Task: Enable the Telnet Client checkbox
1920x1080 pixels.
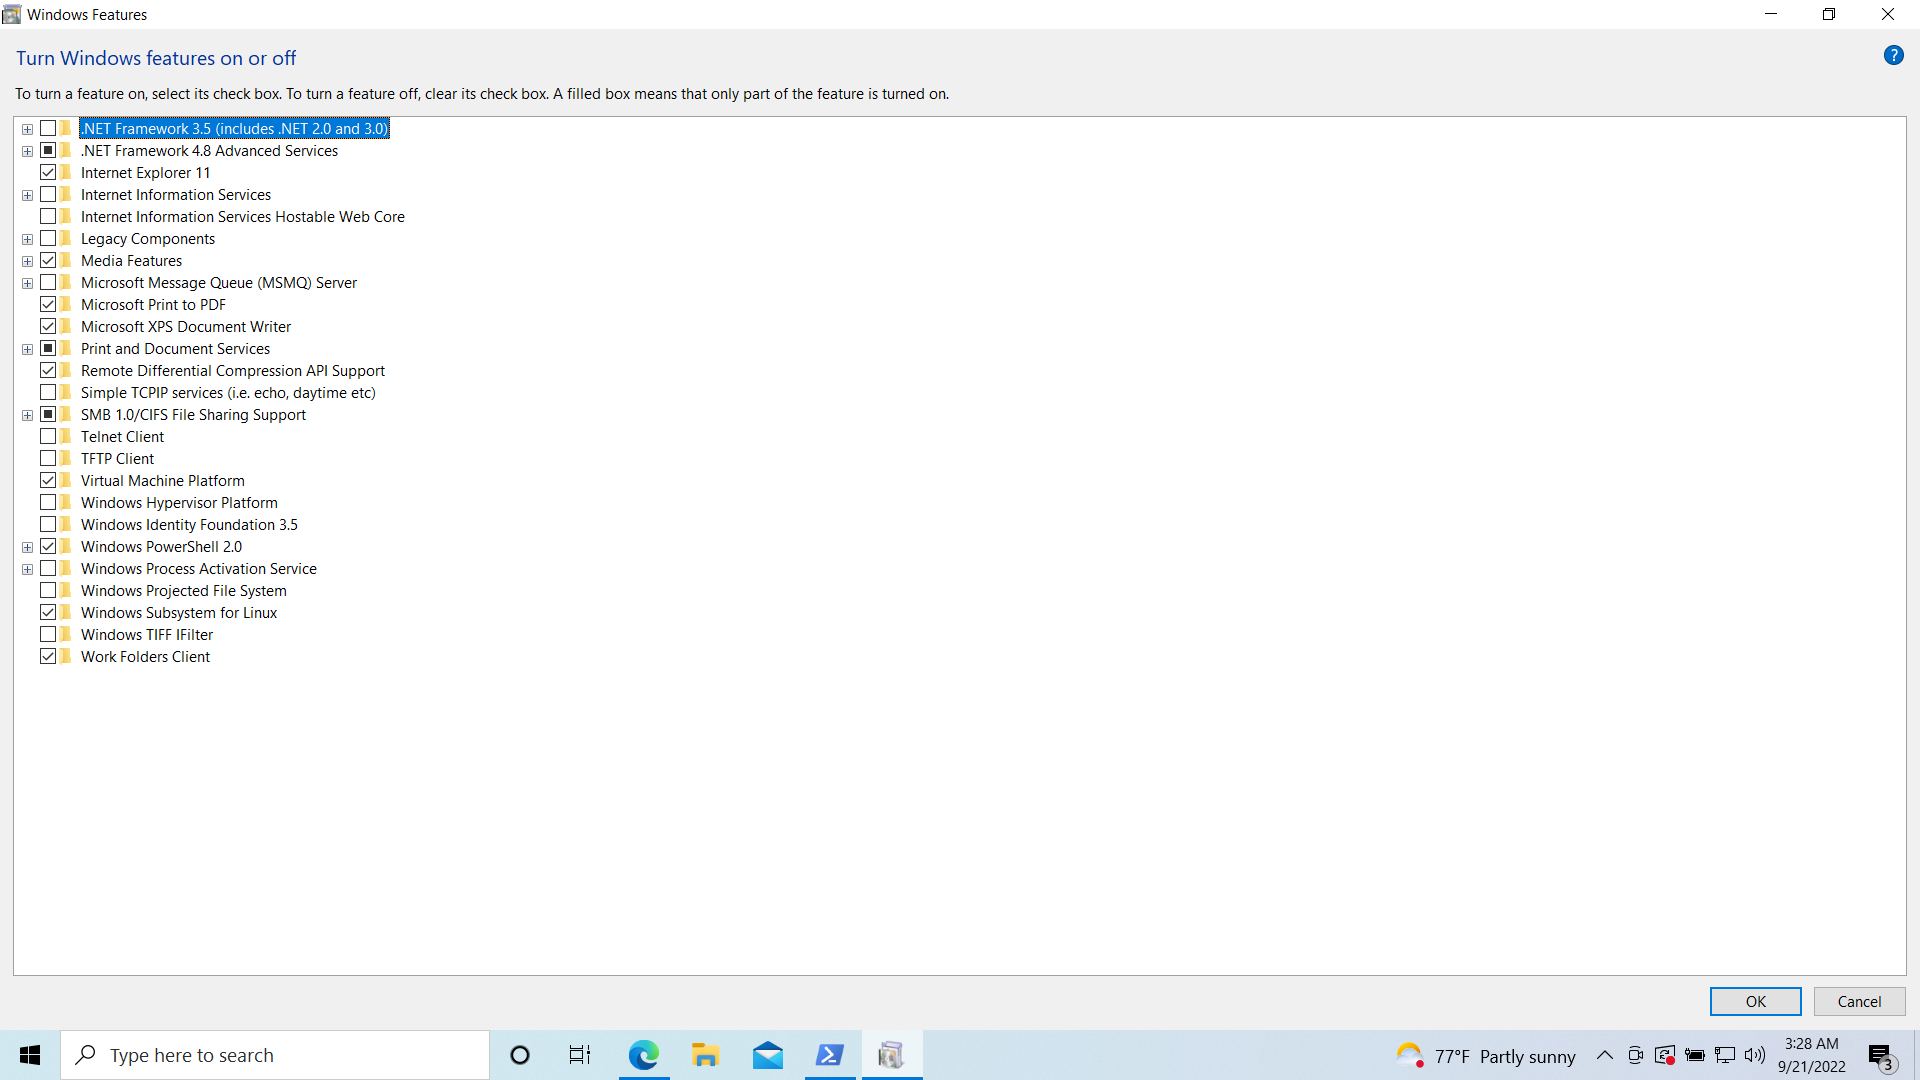Action: point(48,436)
